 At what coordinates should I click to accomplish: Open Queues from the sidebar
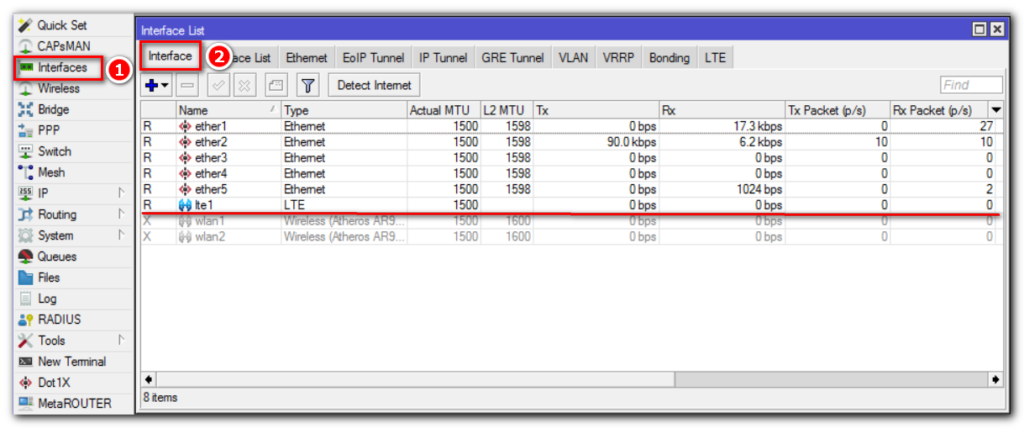[x=56, y=257]
